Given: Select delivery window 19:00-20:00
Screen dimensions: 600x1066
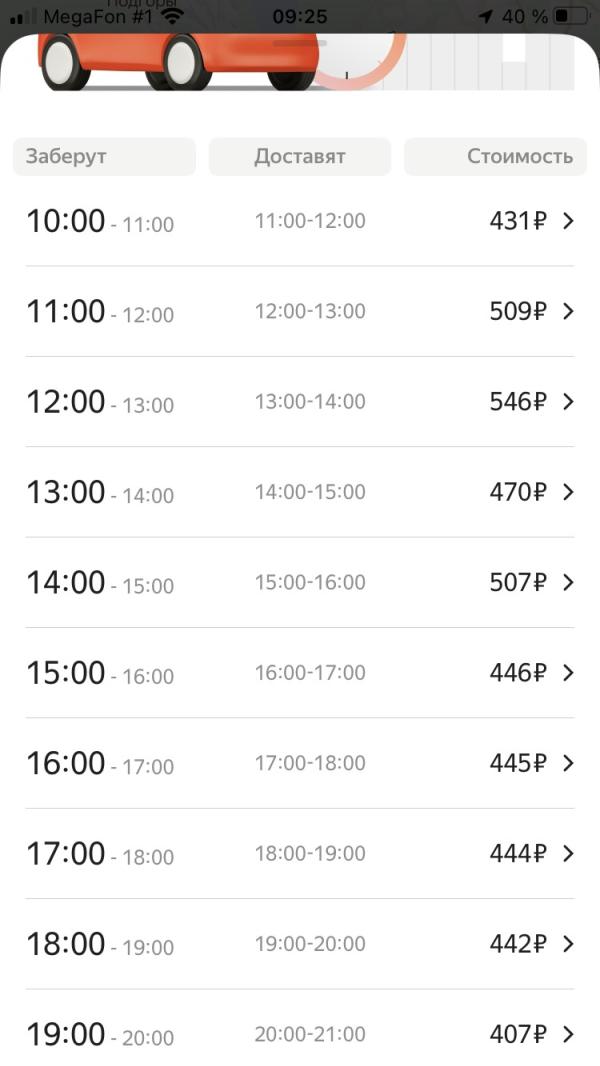Looking at the screenshot, I should (x=310, y=944).
